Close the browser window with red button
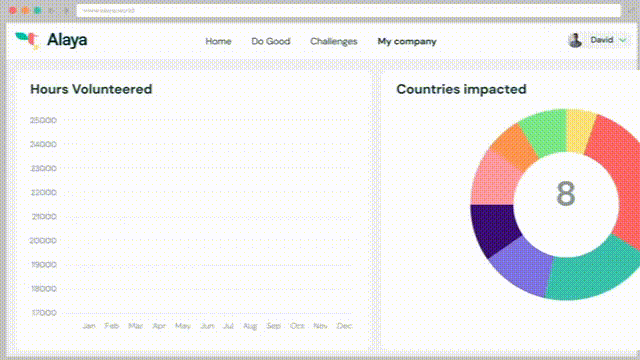Screen dimensions: 640x360 click(x=13, y=10)
